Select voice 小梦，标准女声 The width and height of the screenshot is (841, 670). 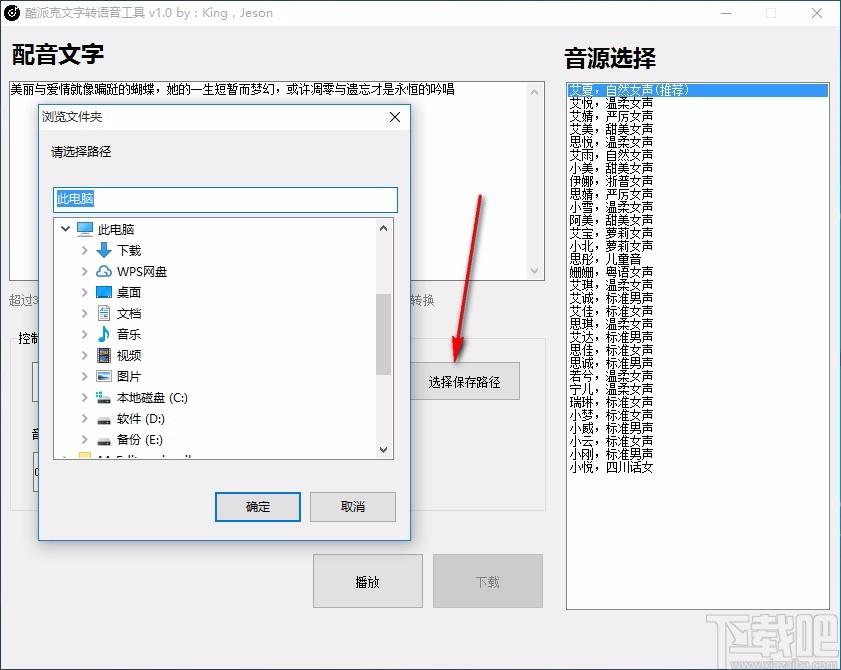[x=611, y=415]
